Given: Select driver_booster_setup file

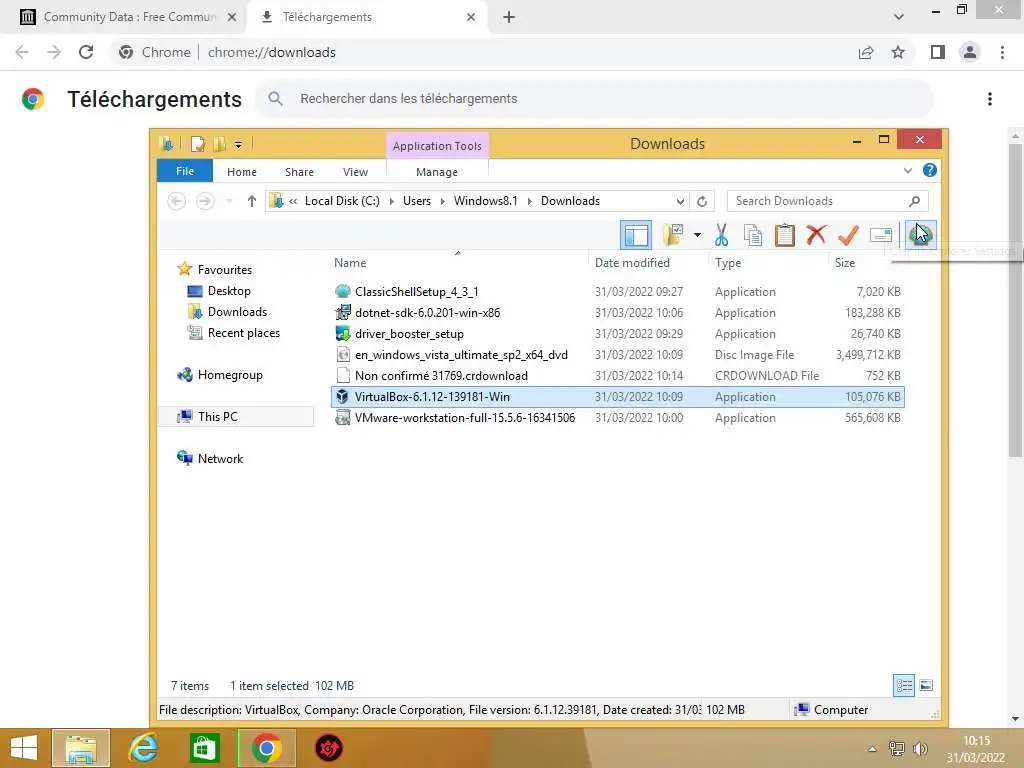Looking at the screenshot, I should [x=618, y=334].
